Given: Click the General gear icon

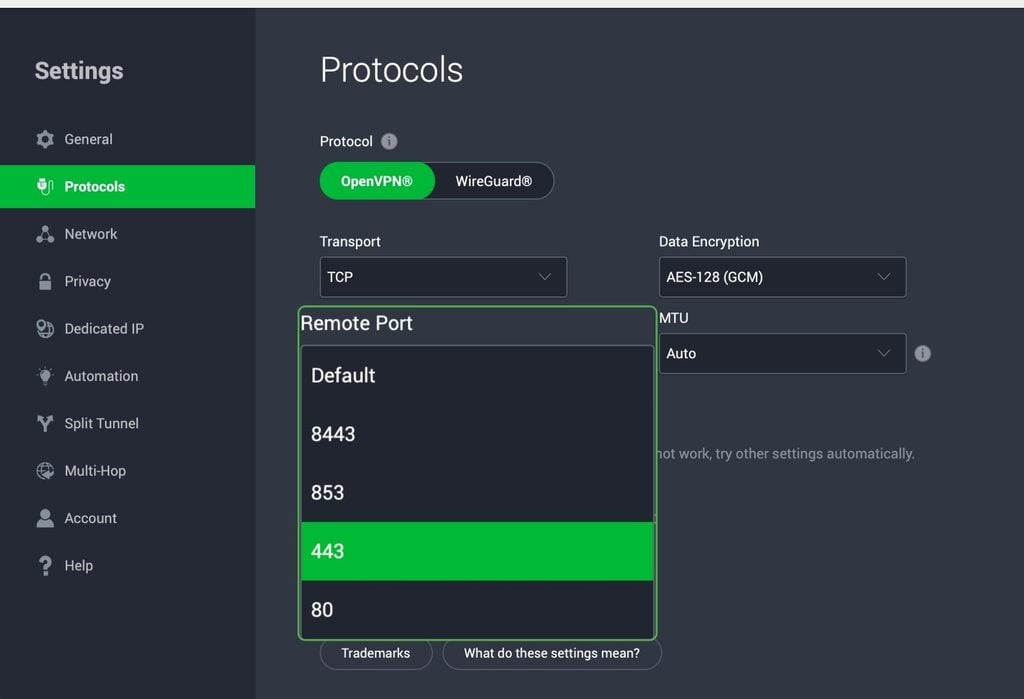Looking at the screenshot, I should click(45, 139).
